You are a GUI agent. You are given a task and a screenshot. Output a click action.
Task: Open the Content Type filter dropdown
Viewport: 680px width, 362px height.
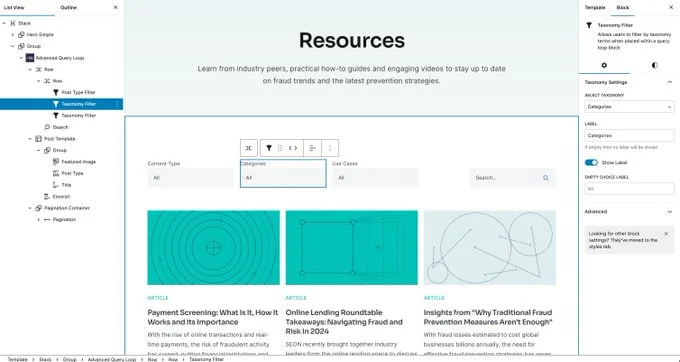pos(190,178)
